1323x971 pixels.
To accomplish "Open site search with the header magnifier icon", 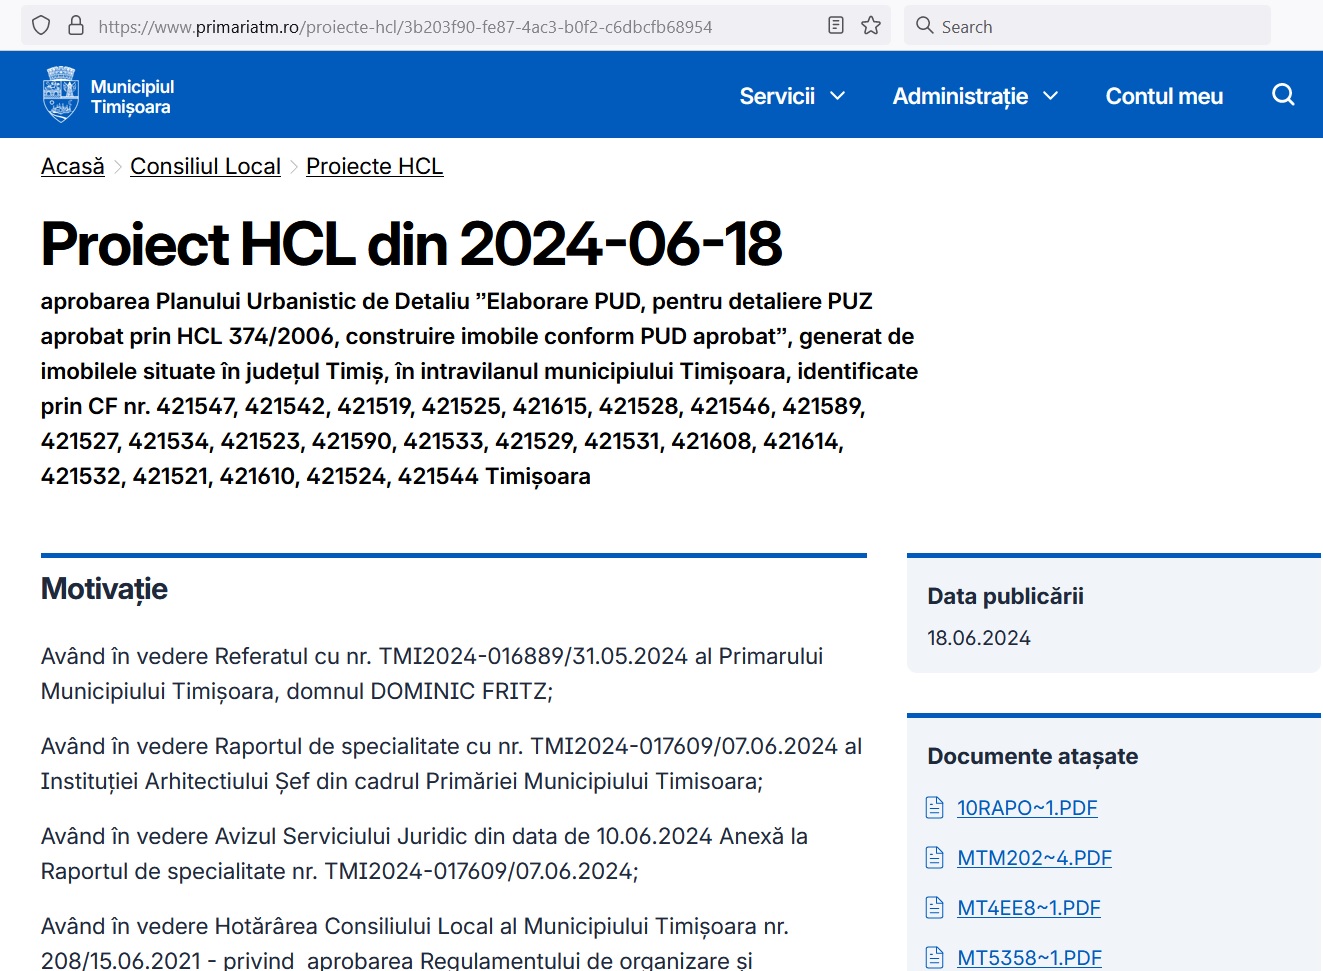I will point(1283,95).
